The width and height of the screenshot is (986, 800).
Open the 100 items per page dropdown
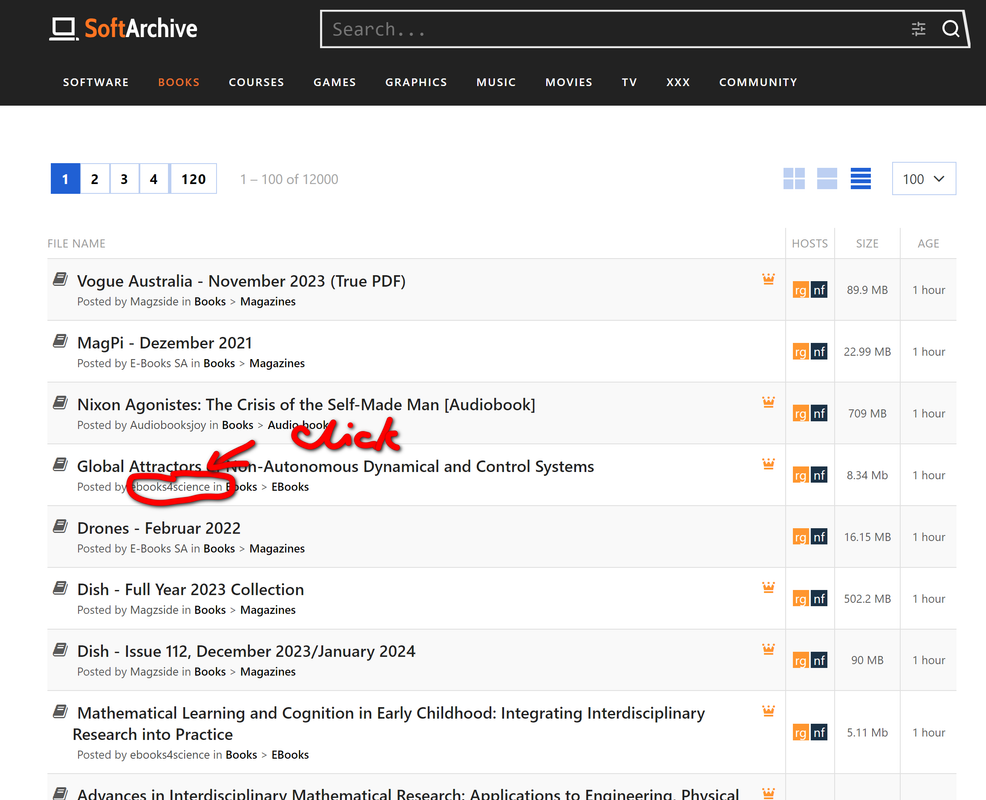[x=924, y=179]
